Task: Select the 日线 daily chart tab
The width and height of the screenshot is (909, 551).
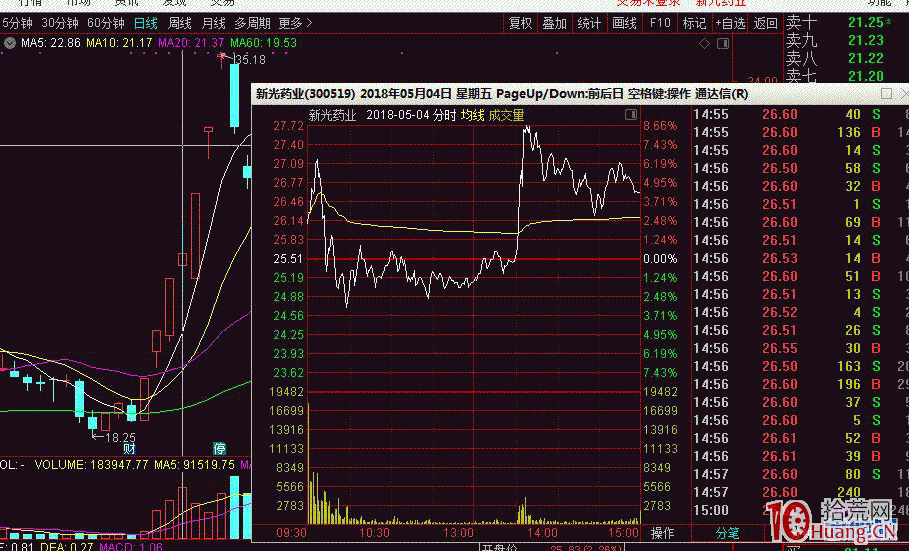Action: tap(146, 24)
